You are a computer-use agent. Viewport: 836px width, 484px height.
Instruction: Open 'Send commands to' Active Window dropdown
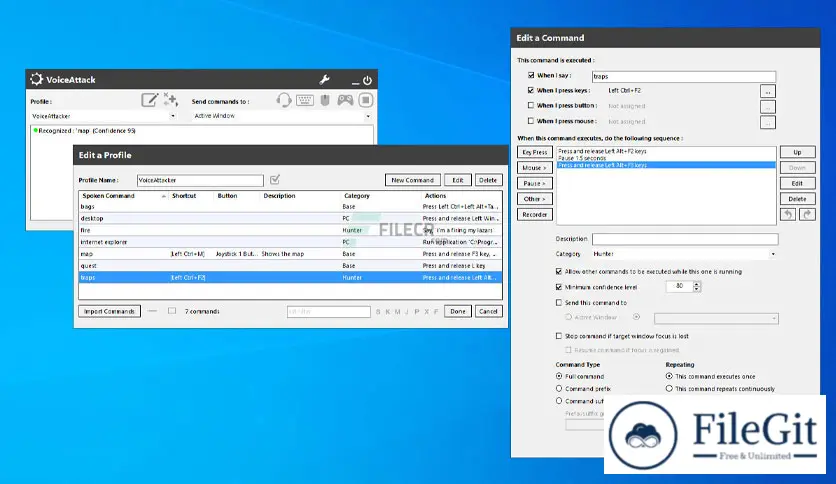pos(282,116)
